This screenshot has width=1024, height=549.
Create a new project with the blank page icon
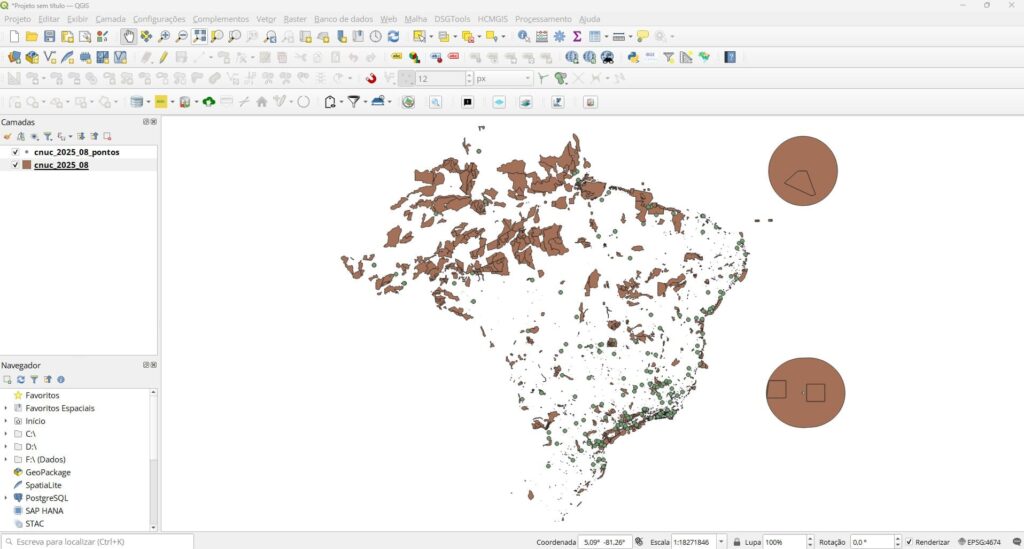pos(14,37)
